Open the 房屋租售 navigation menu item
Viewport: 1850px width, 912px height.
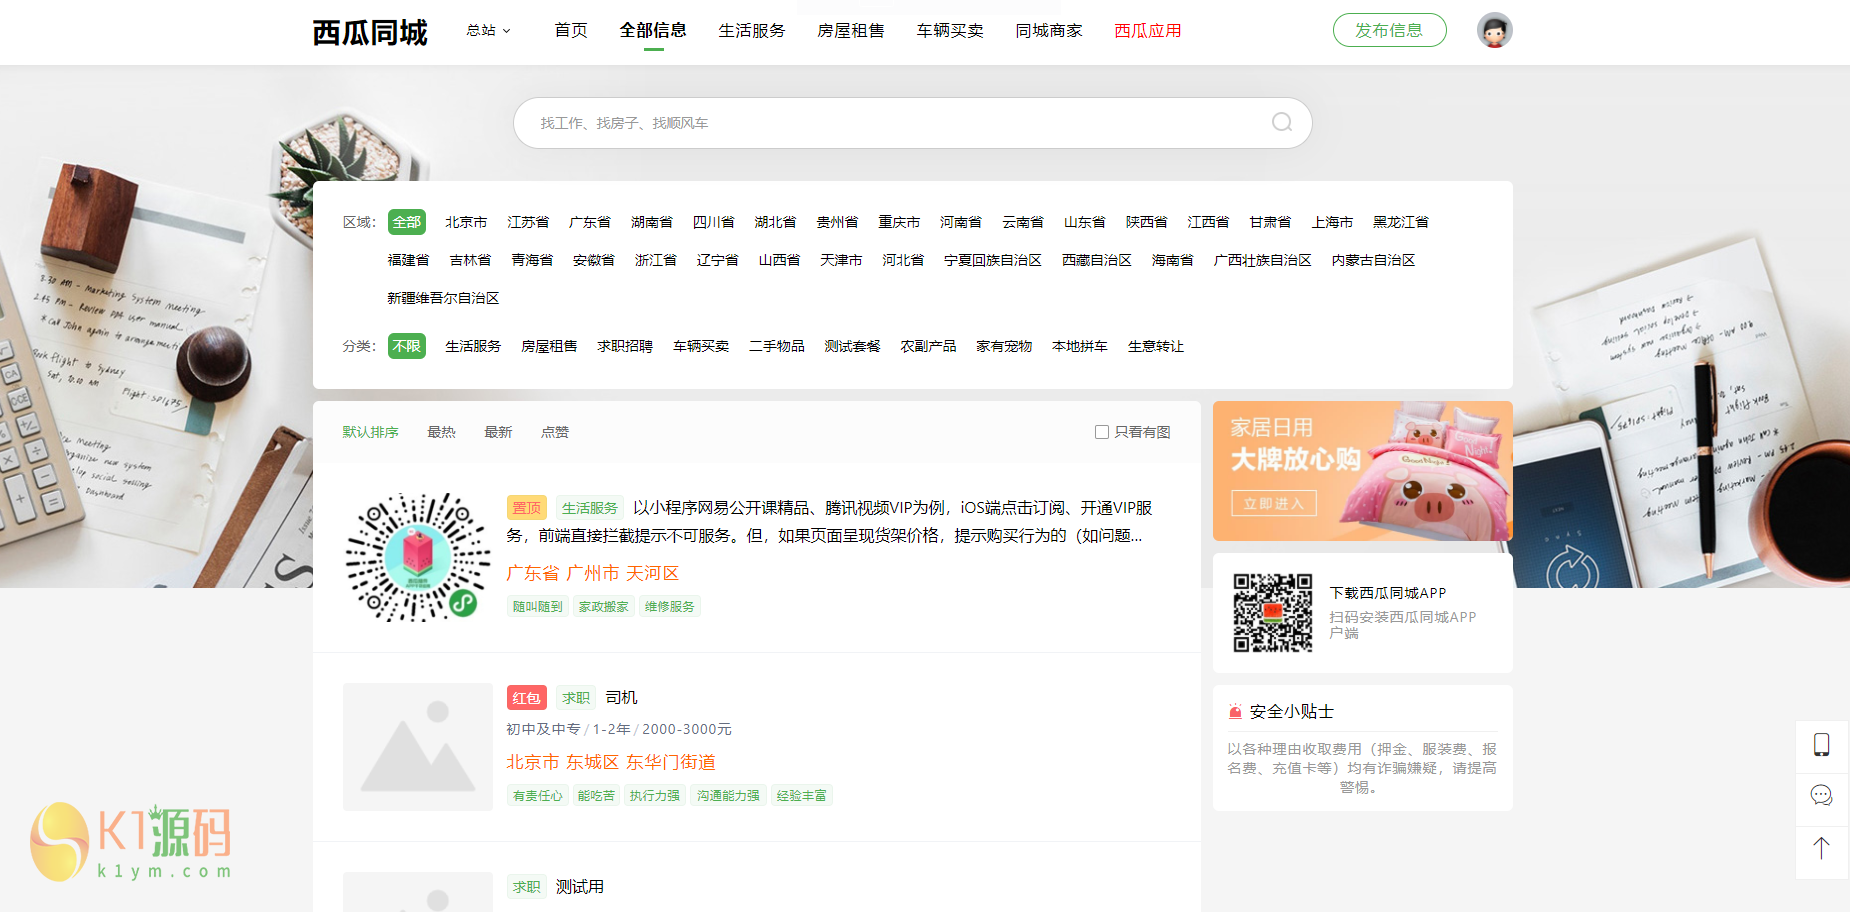pos(850,31)
